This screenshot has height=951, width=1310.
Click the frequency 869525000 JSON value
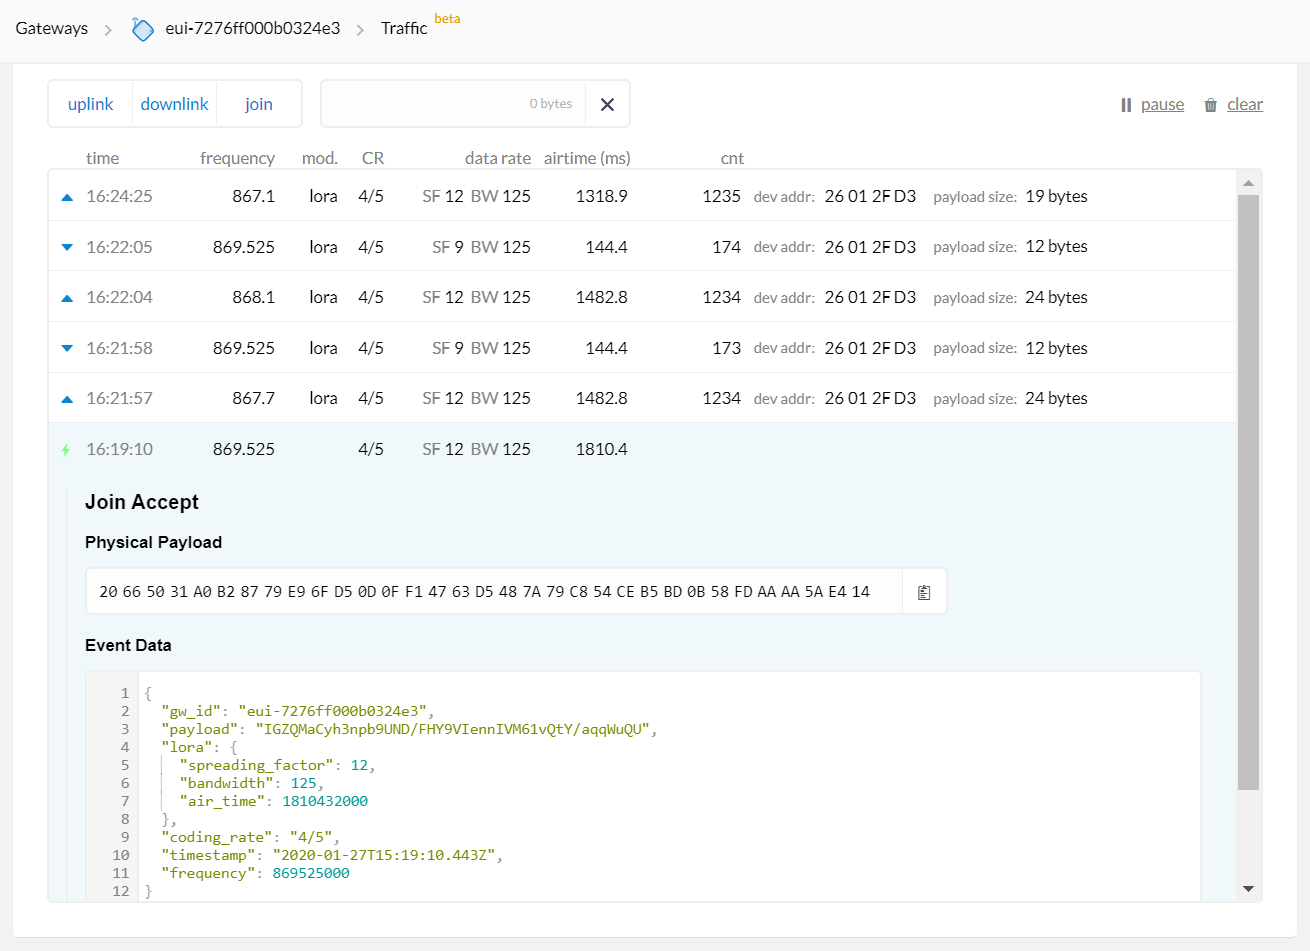(311, 873)
